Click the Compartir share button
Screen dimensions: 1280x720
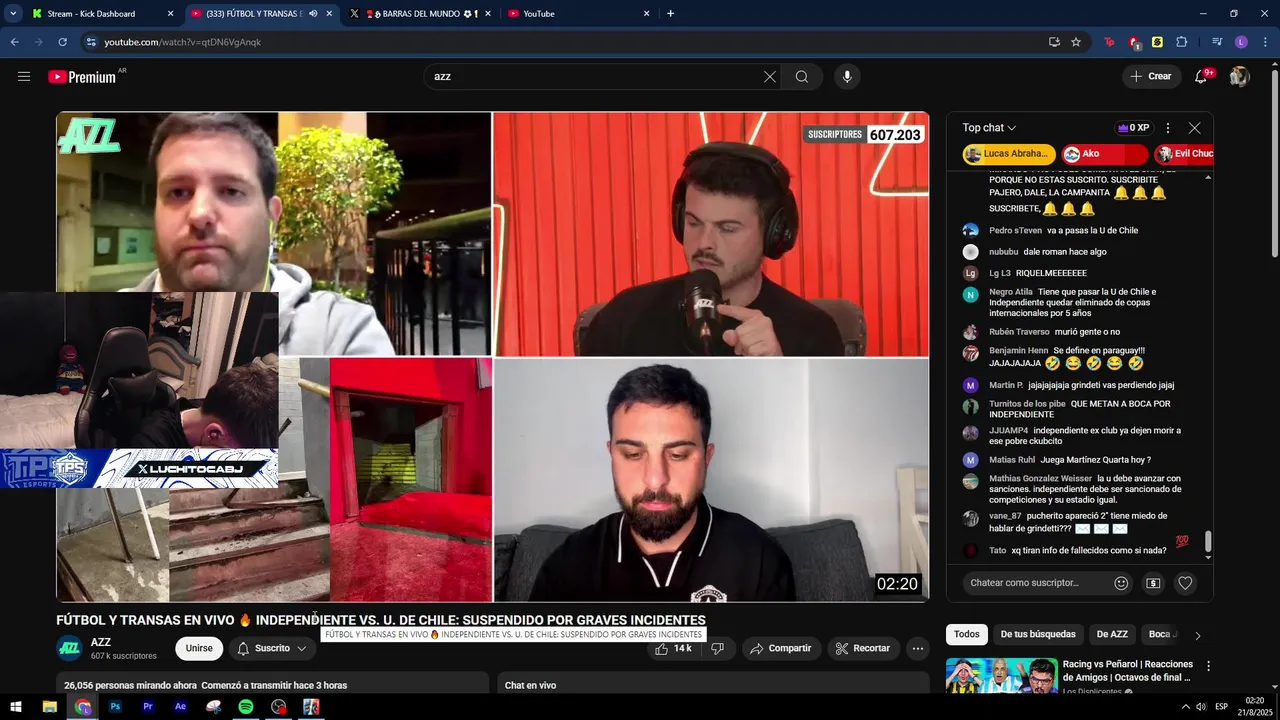click(781, 648)
